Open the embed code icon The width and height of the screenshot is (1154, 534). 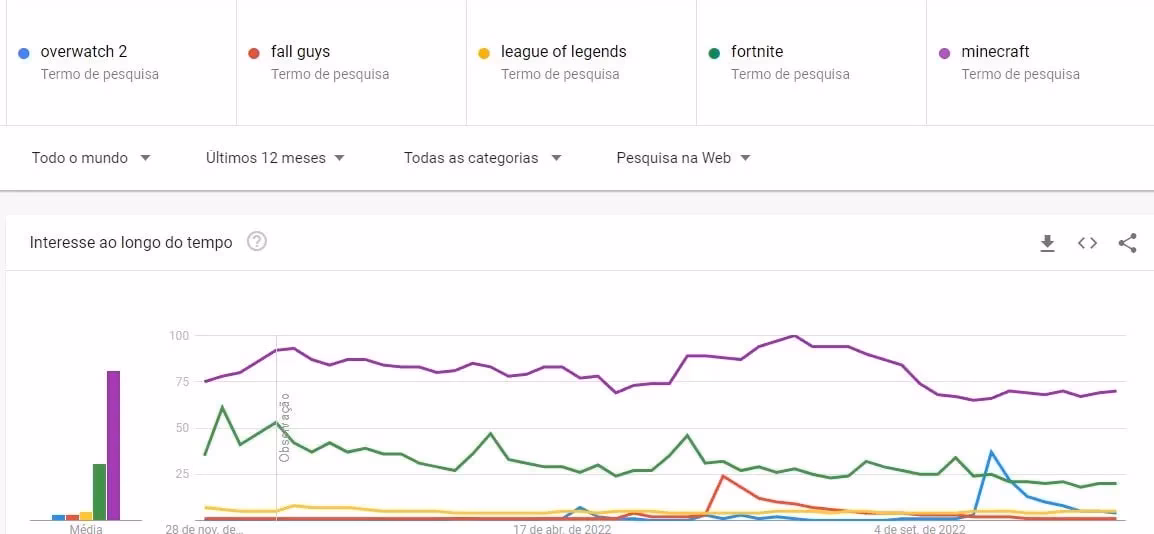point(1087,243)
